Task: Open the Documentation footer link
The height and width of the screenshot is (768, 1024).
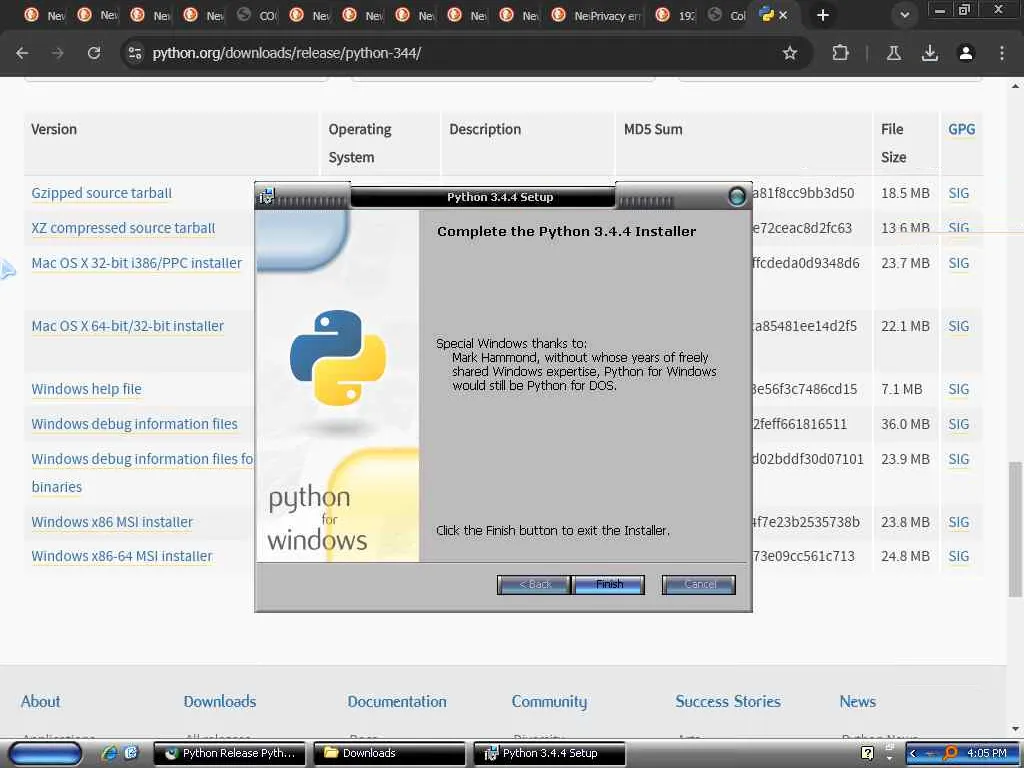Action: coord(397,701)
